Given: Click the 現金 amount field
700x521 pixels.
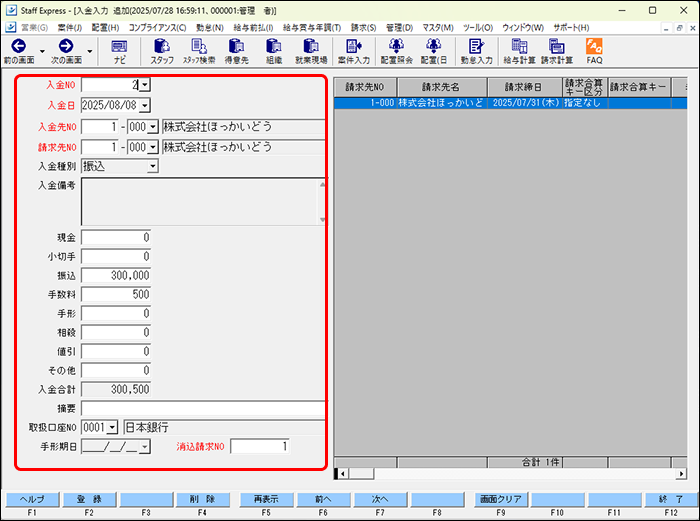Looking at the screenshot, I should tap(116, 238).
